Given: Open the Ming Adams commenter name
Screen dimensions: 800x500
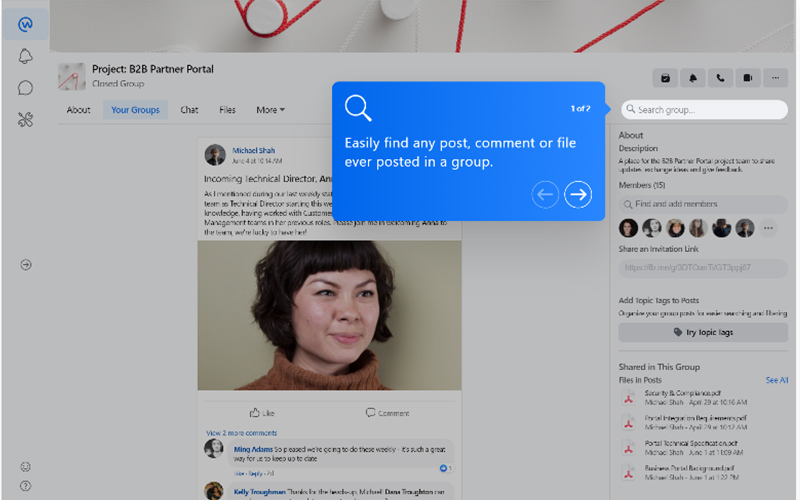Looking at the screenshot, I should (x=253, y=449).
